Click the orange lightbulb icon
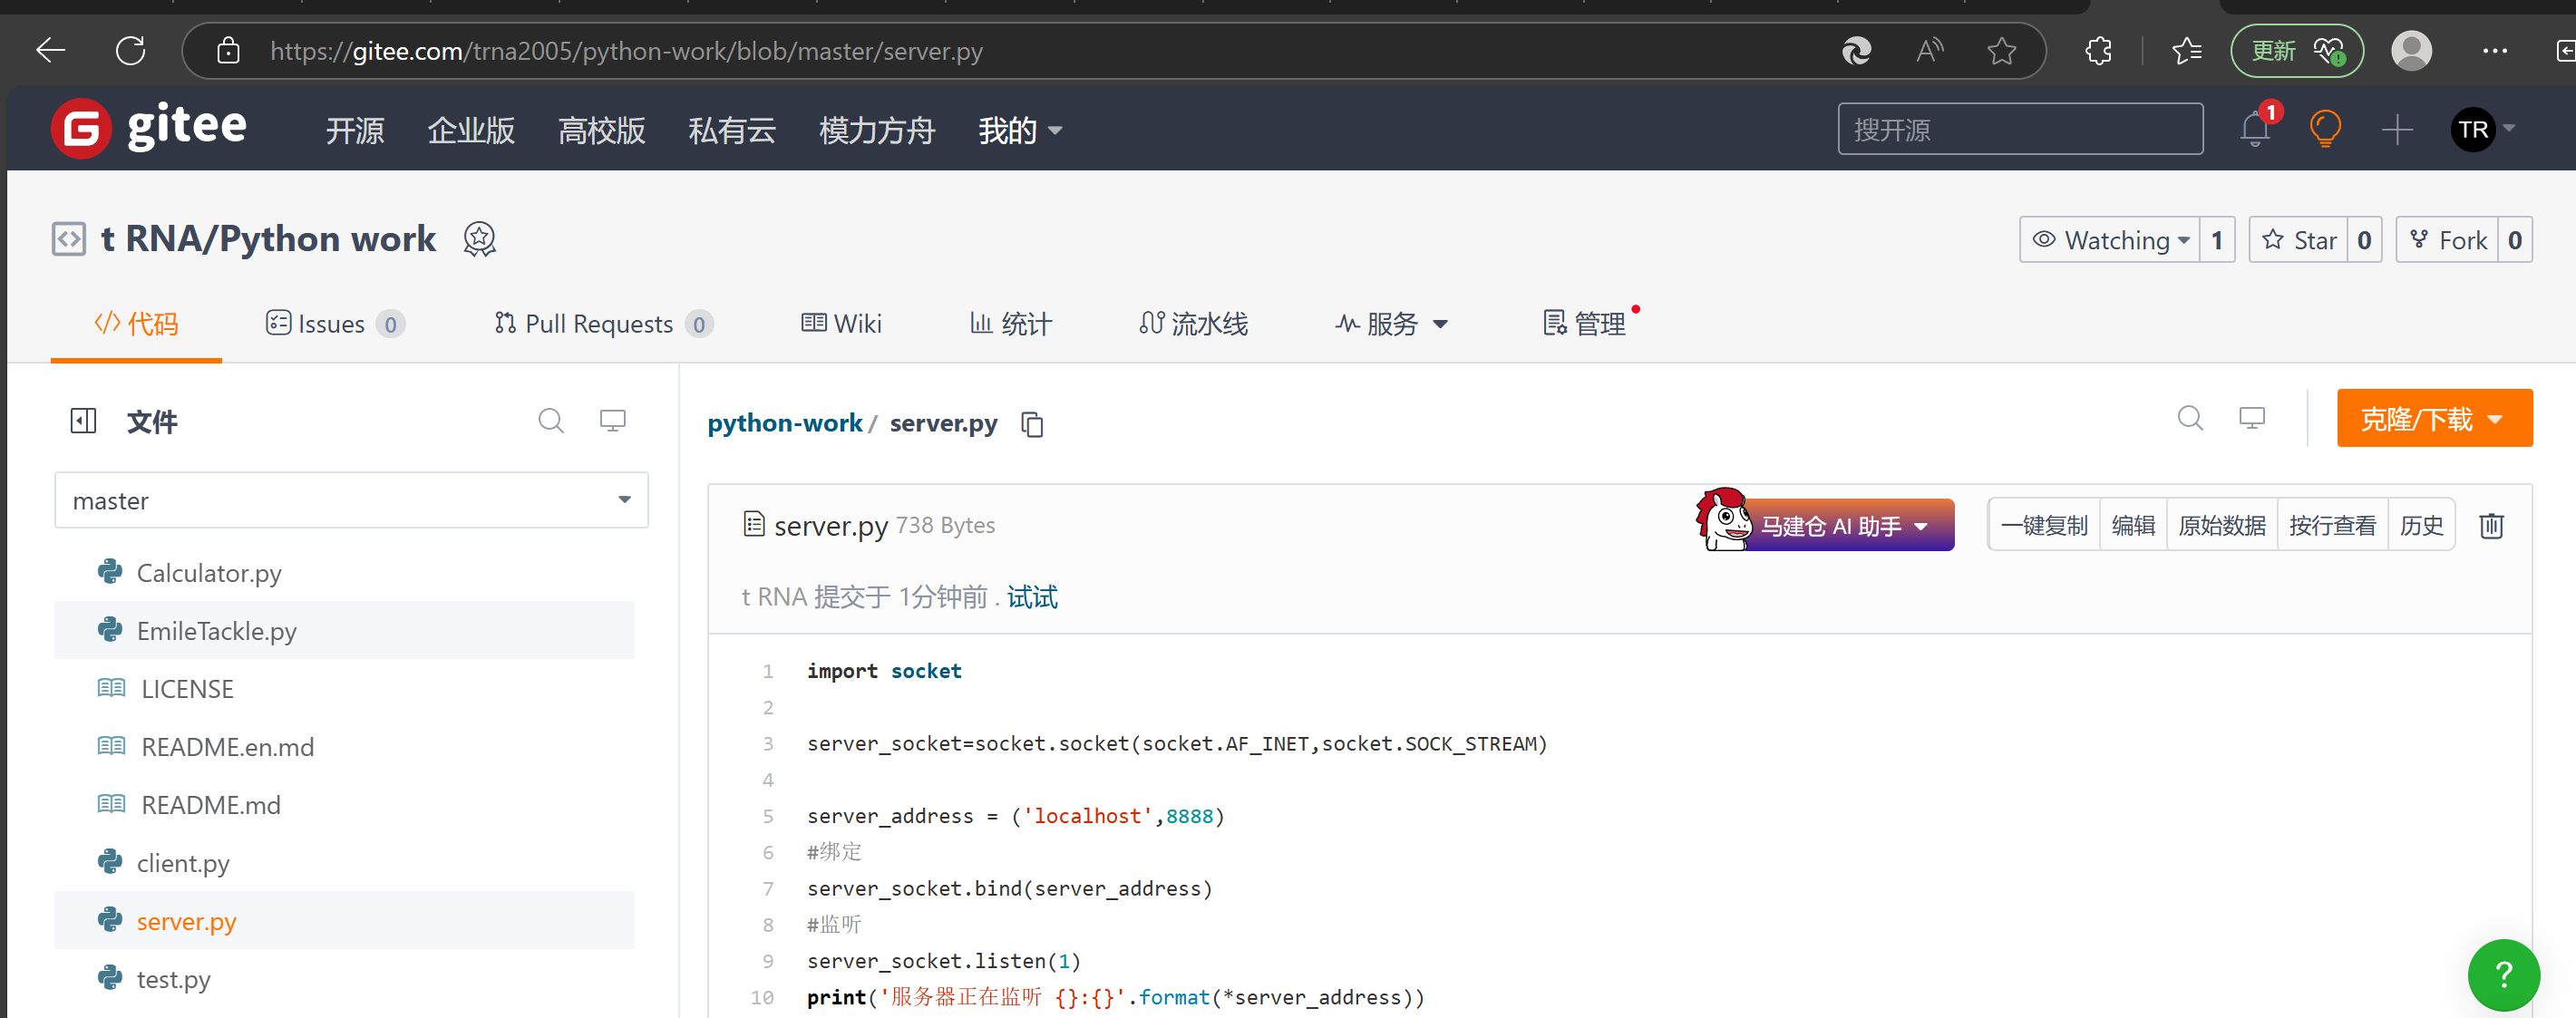 pos(2325,130)
